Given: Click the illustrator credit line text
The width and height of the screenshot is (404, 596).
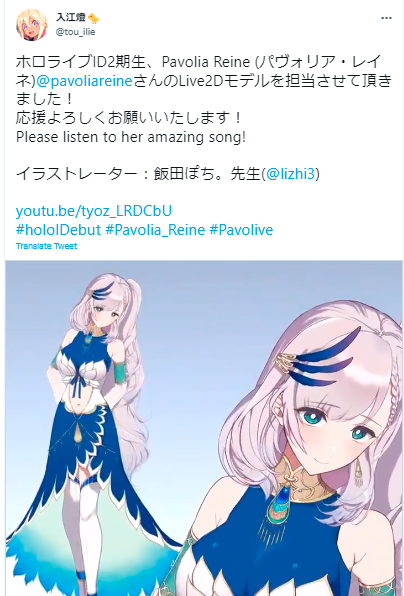Looking at the screenshot, I should tap(168, 174).
